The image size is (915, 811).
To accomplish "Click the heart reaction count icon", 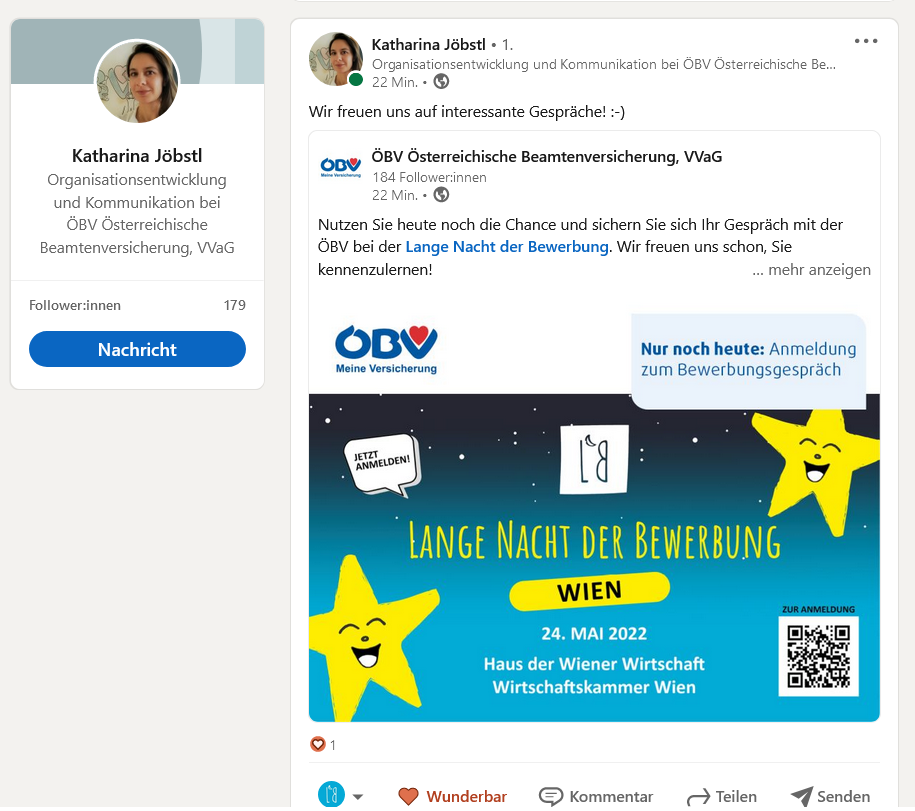I will coord(317,744).
